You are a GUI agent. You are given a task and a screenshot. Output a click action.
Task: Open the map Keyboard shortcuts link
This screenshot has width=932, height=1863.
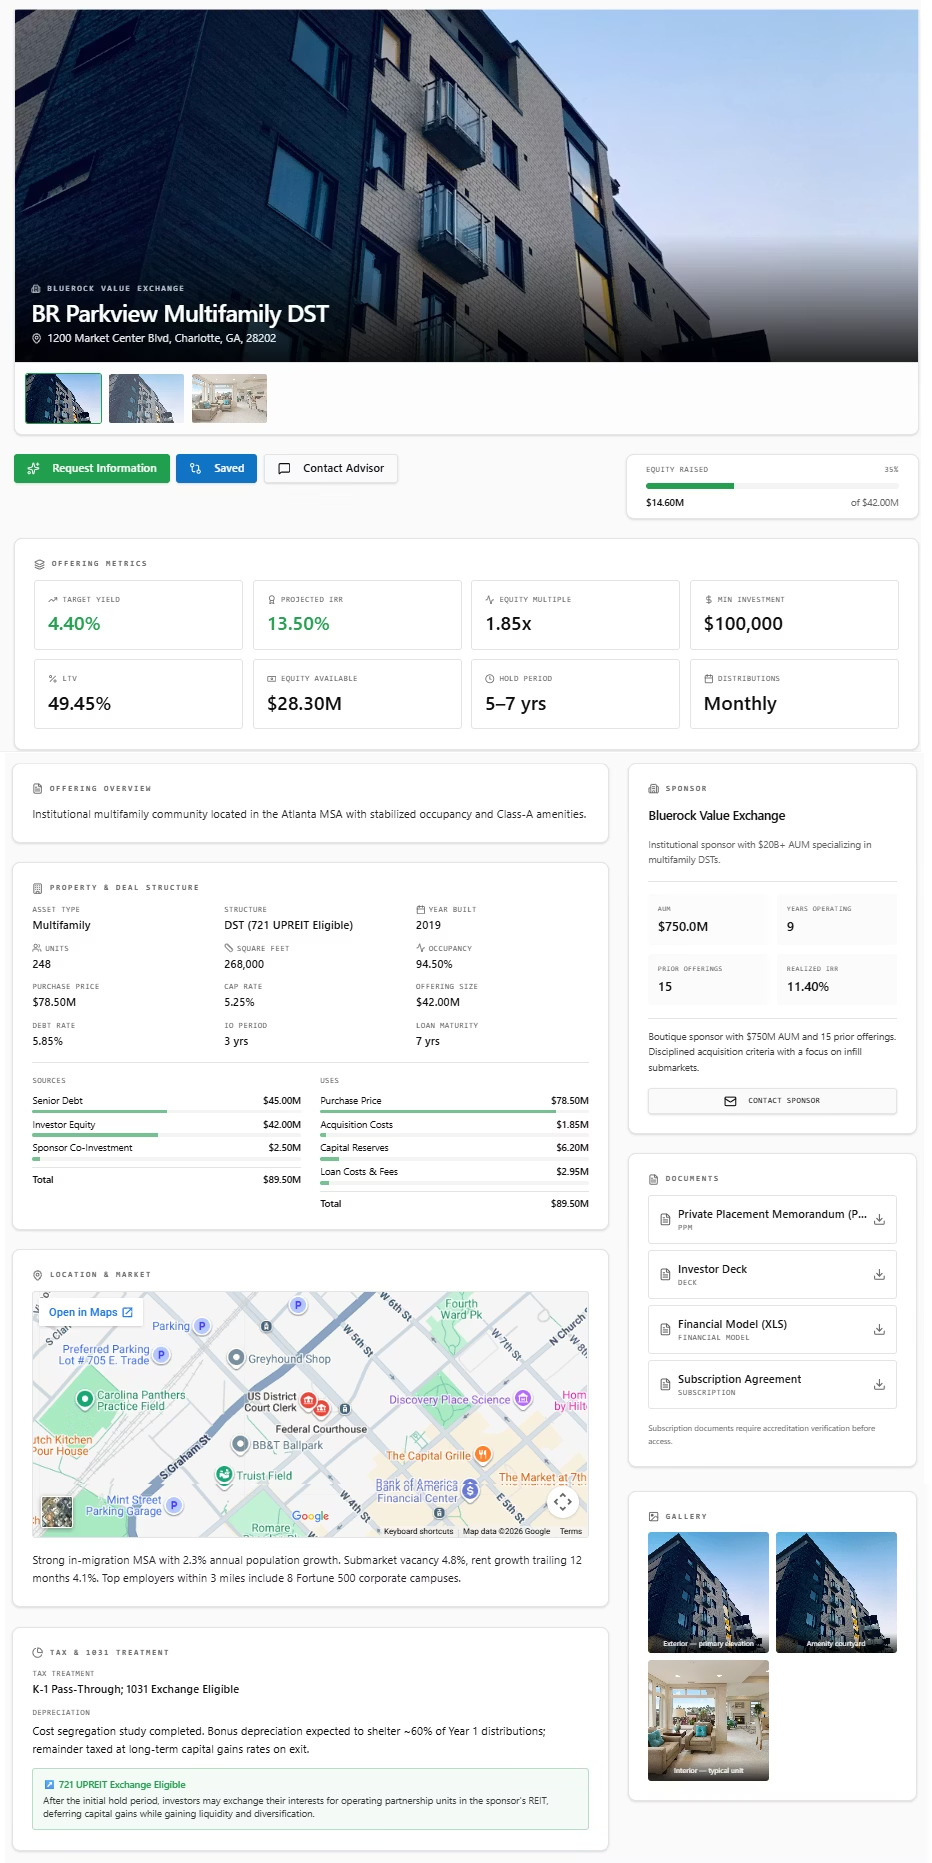click(x=418, y=1531)
